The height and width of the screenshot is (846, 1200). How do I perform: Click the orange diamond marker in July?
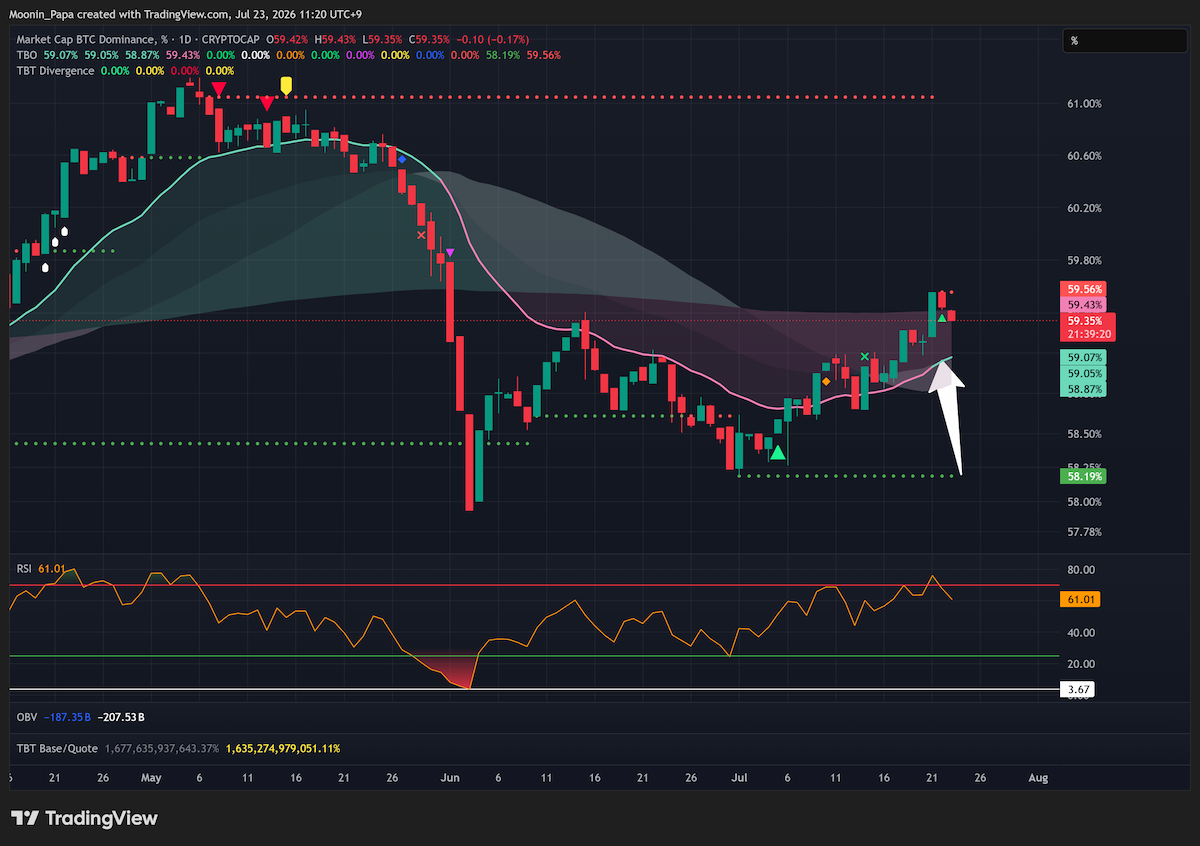coord(826,380)
